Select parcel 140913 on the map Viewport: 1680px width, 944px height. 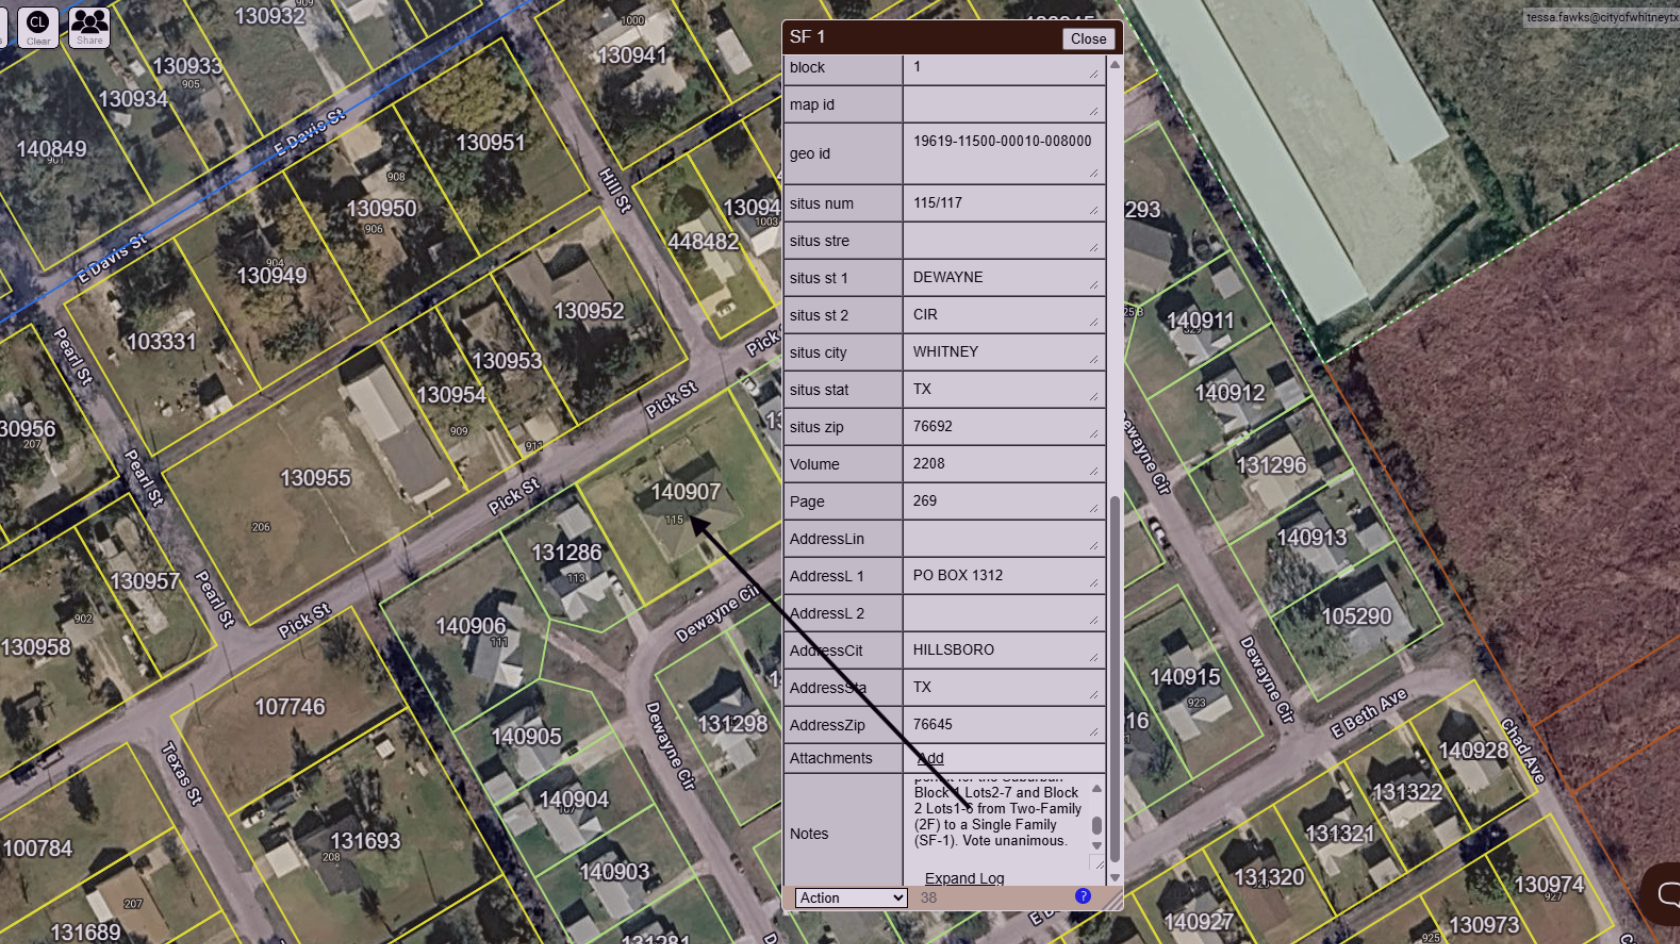[1312, 538]
